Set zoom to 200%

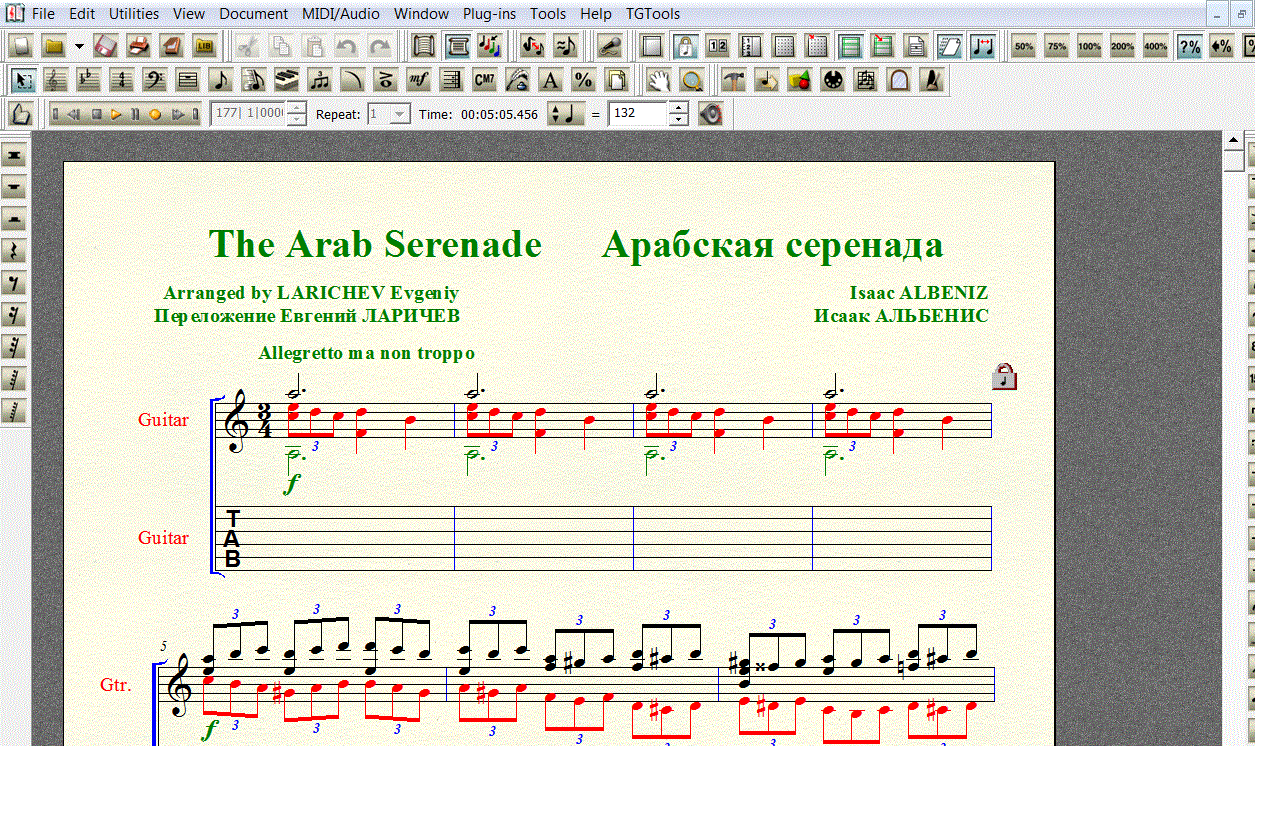coord(1123,46)
